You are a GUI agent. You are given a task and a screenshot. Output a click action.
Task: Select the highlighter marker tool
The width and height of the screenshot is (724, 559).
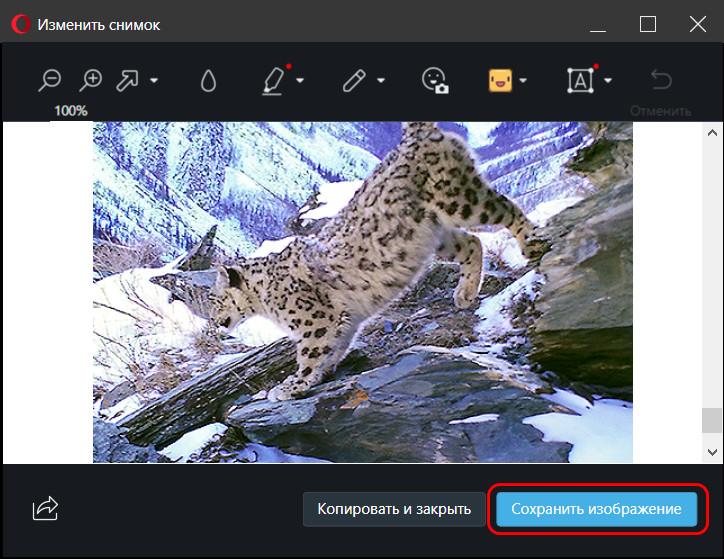pos(273,81)
